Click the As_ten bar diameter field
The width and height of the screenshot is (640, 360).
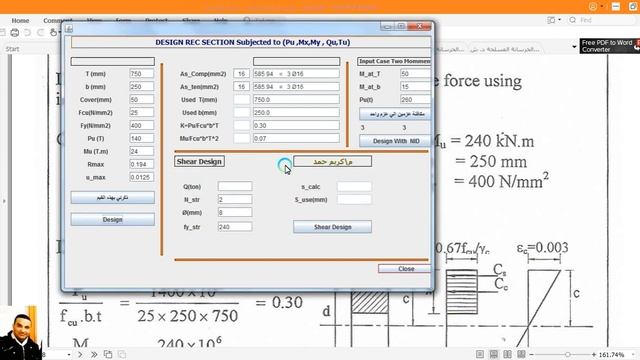242,87
